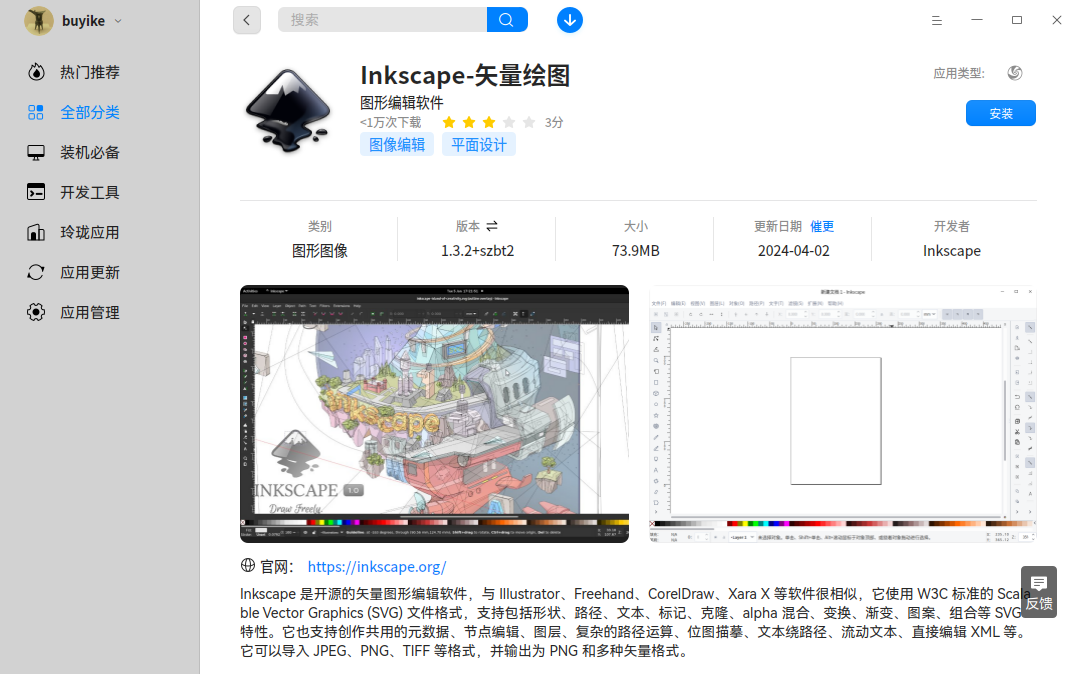Select 全部分类 in sidebar
The width and height of the screenshot is (1077, 674).
[x=90, y=112]
